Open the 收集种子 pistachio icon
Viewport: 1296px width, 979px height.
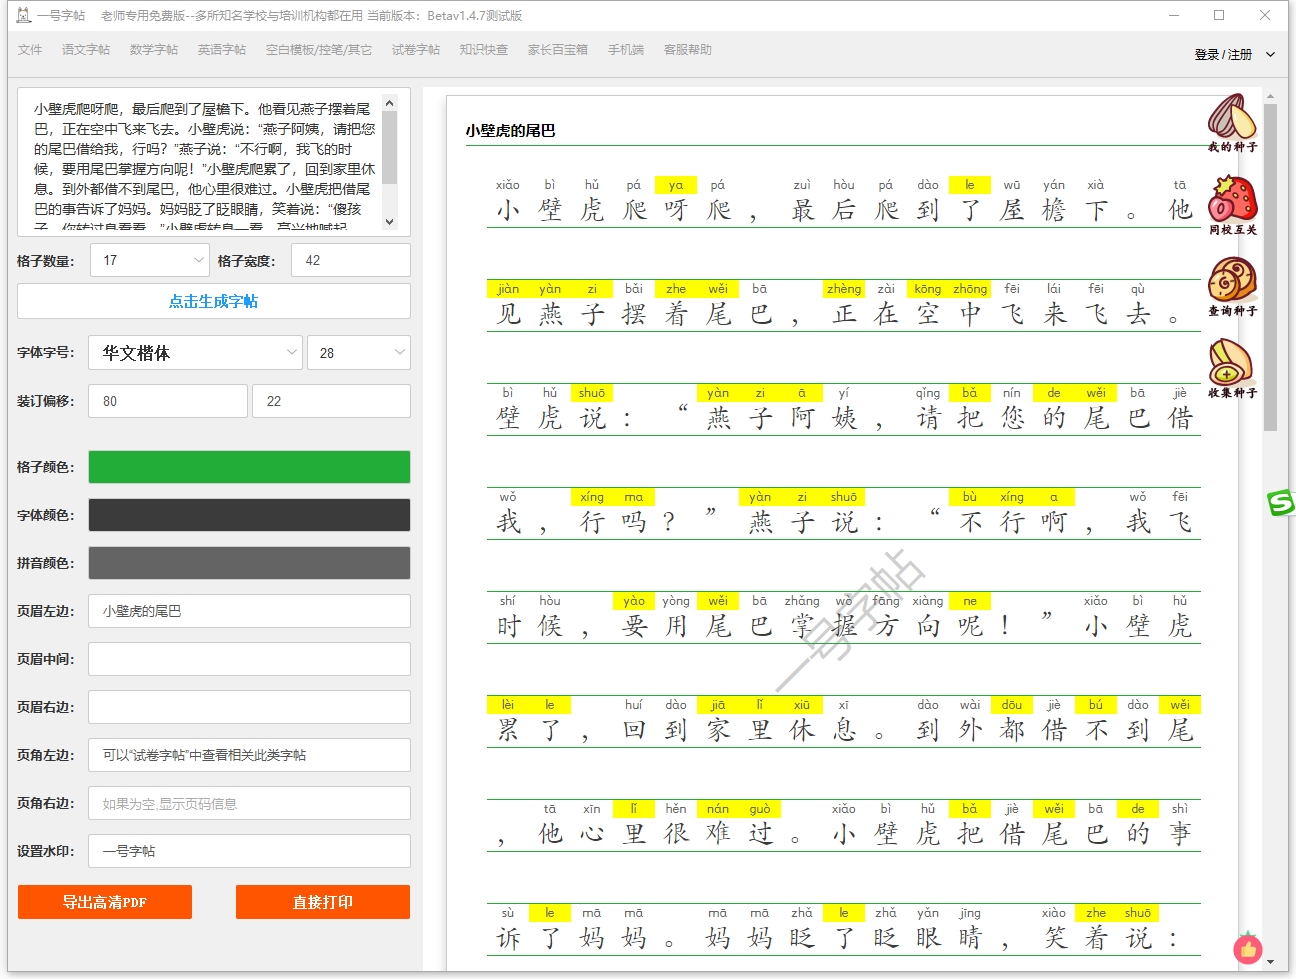1231,362
